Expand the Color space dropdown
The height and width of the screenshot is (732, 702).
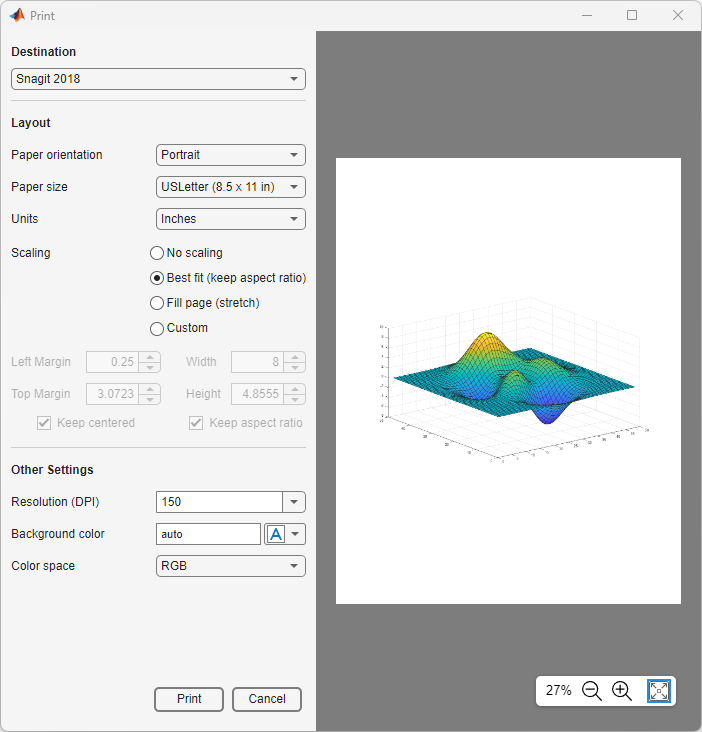(231, 566)
